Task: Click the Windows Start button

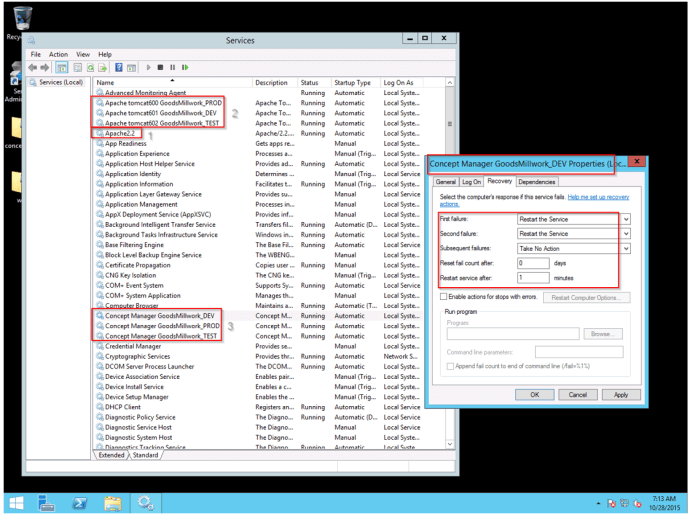Action: tap(16, 503)
